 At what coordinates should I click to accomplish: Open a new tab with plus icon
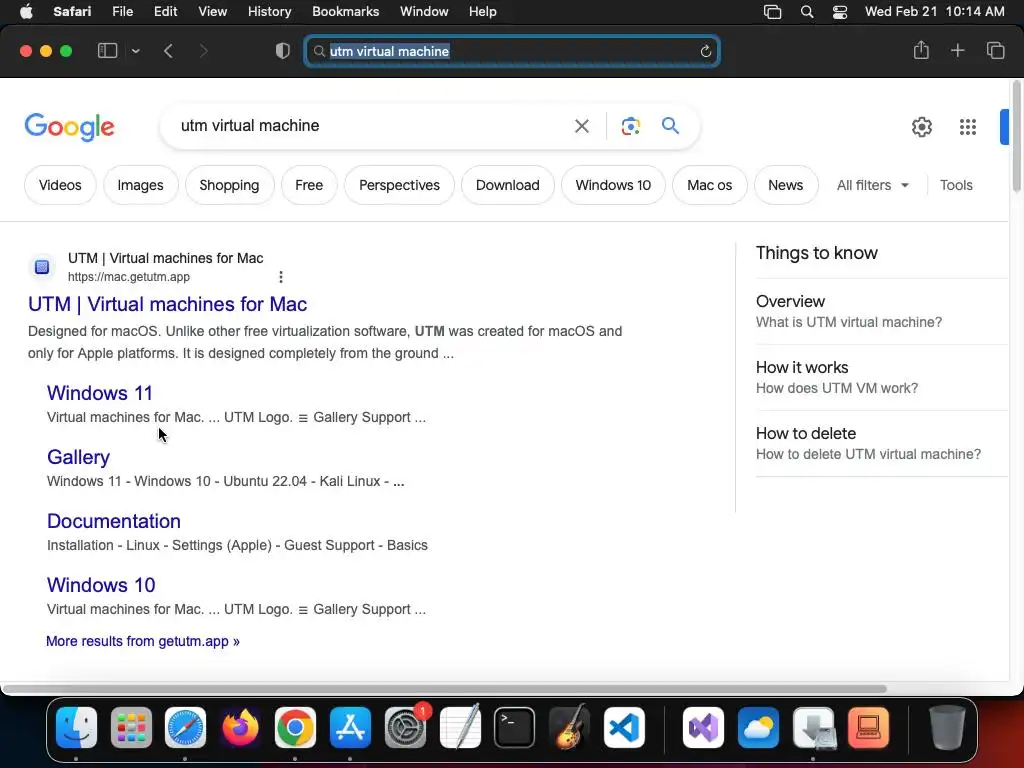point(957,50)
